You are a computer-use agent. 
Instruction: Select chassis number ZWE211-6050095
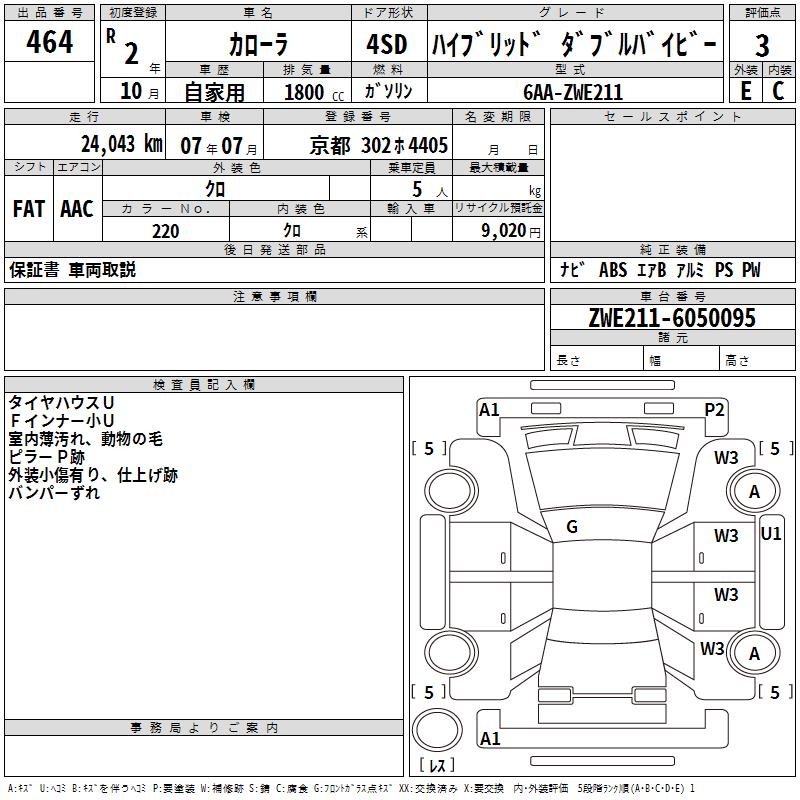point(672,318)
